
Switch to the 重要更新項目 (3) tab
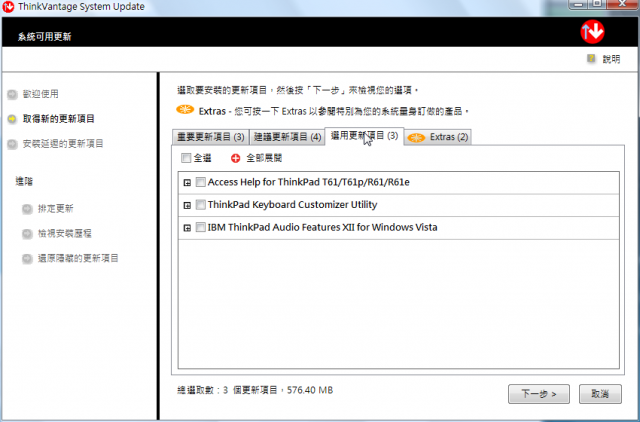pos(211,137)
